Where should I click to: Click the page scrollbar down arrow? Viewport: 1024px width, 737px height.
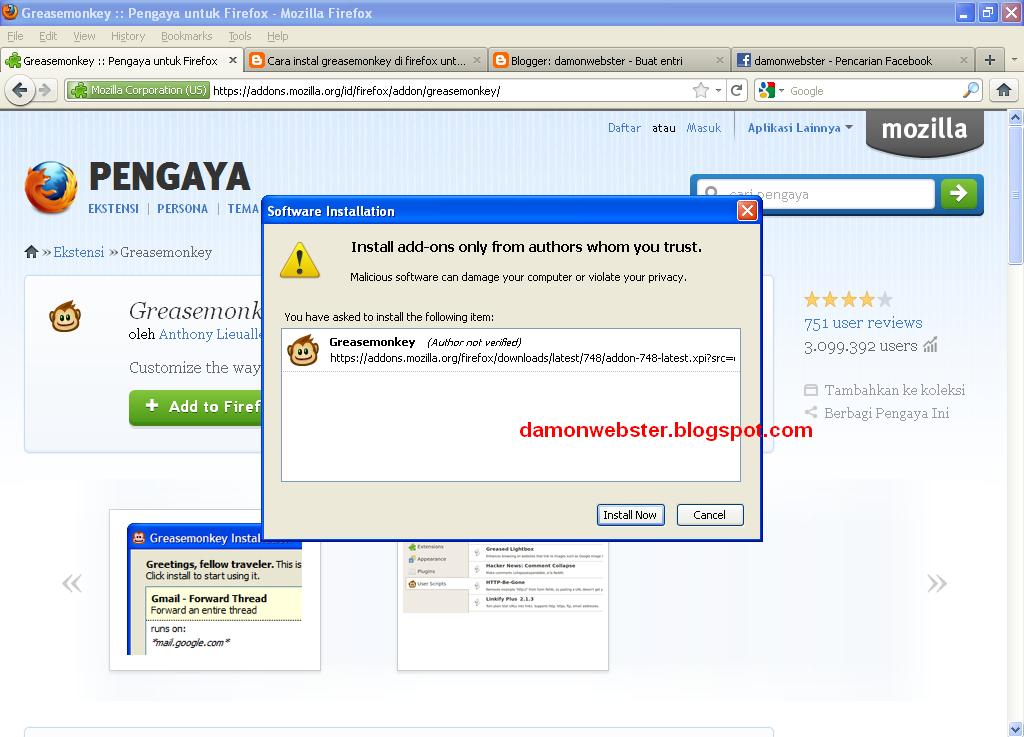[x=1015, y=729]
